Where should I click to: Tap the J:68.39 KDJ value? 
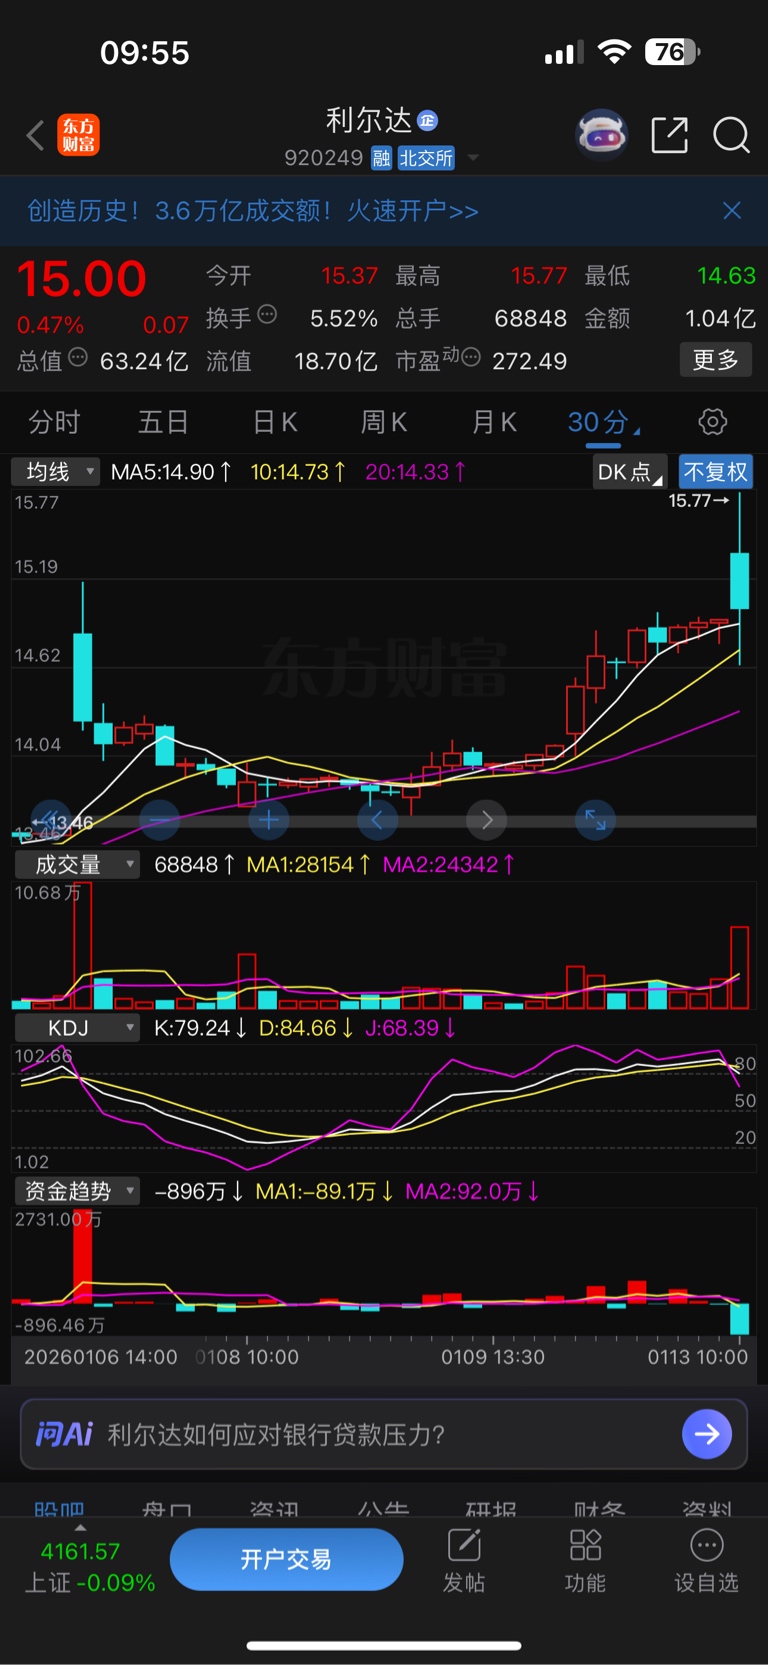pyautogui.click(x=410, y=1028)
